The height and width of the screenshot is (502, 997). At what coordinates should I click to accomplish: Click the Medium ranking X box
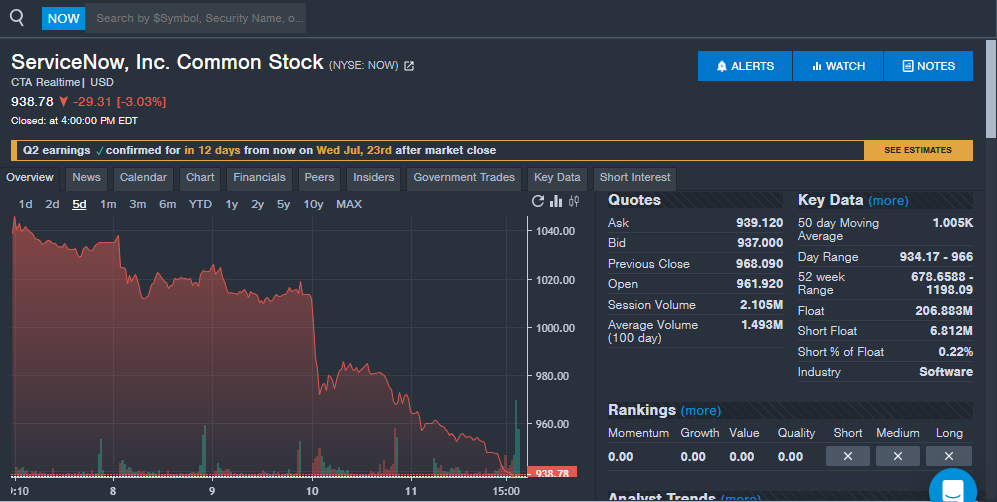(898, 456)
